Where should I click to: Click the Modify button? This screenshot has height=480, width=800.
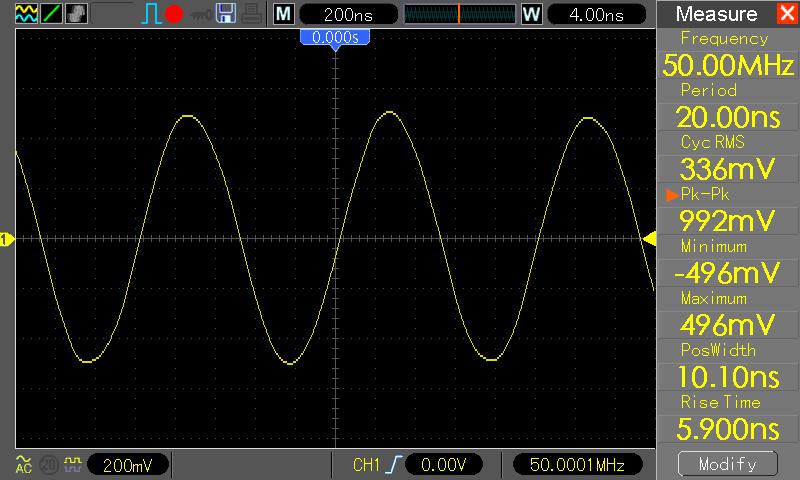point(728,464)
